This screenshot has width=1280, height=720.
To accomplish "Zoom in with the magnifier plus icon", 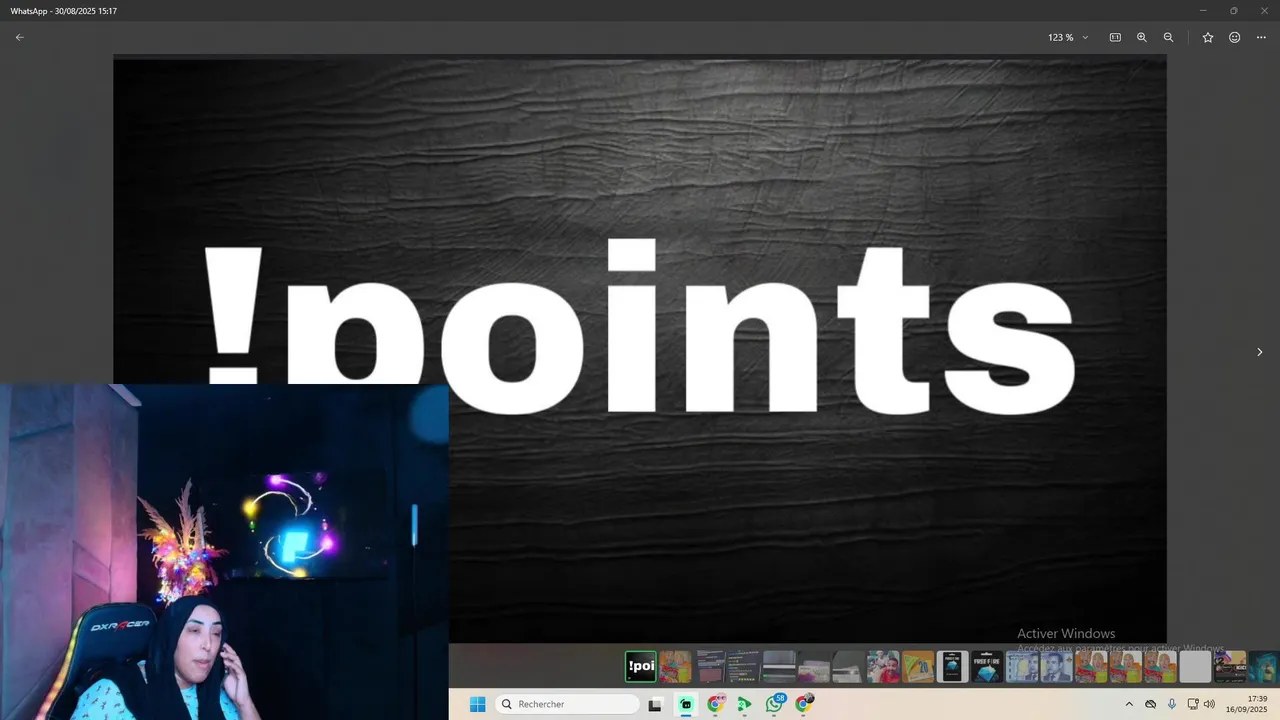I will [1142, 37].
